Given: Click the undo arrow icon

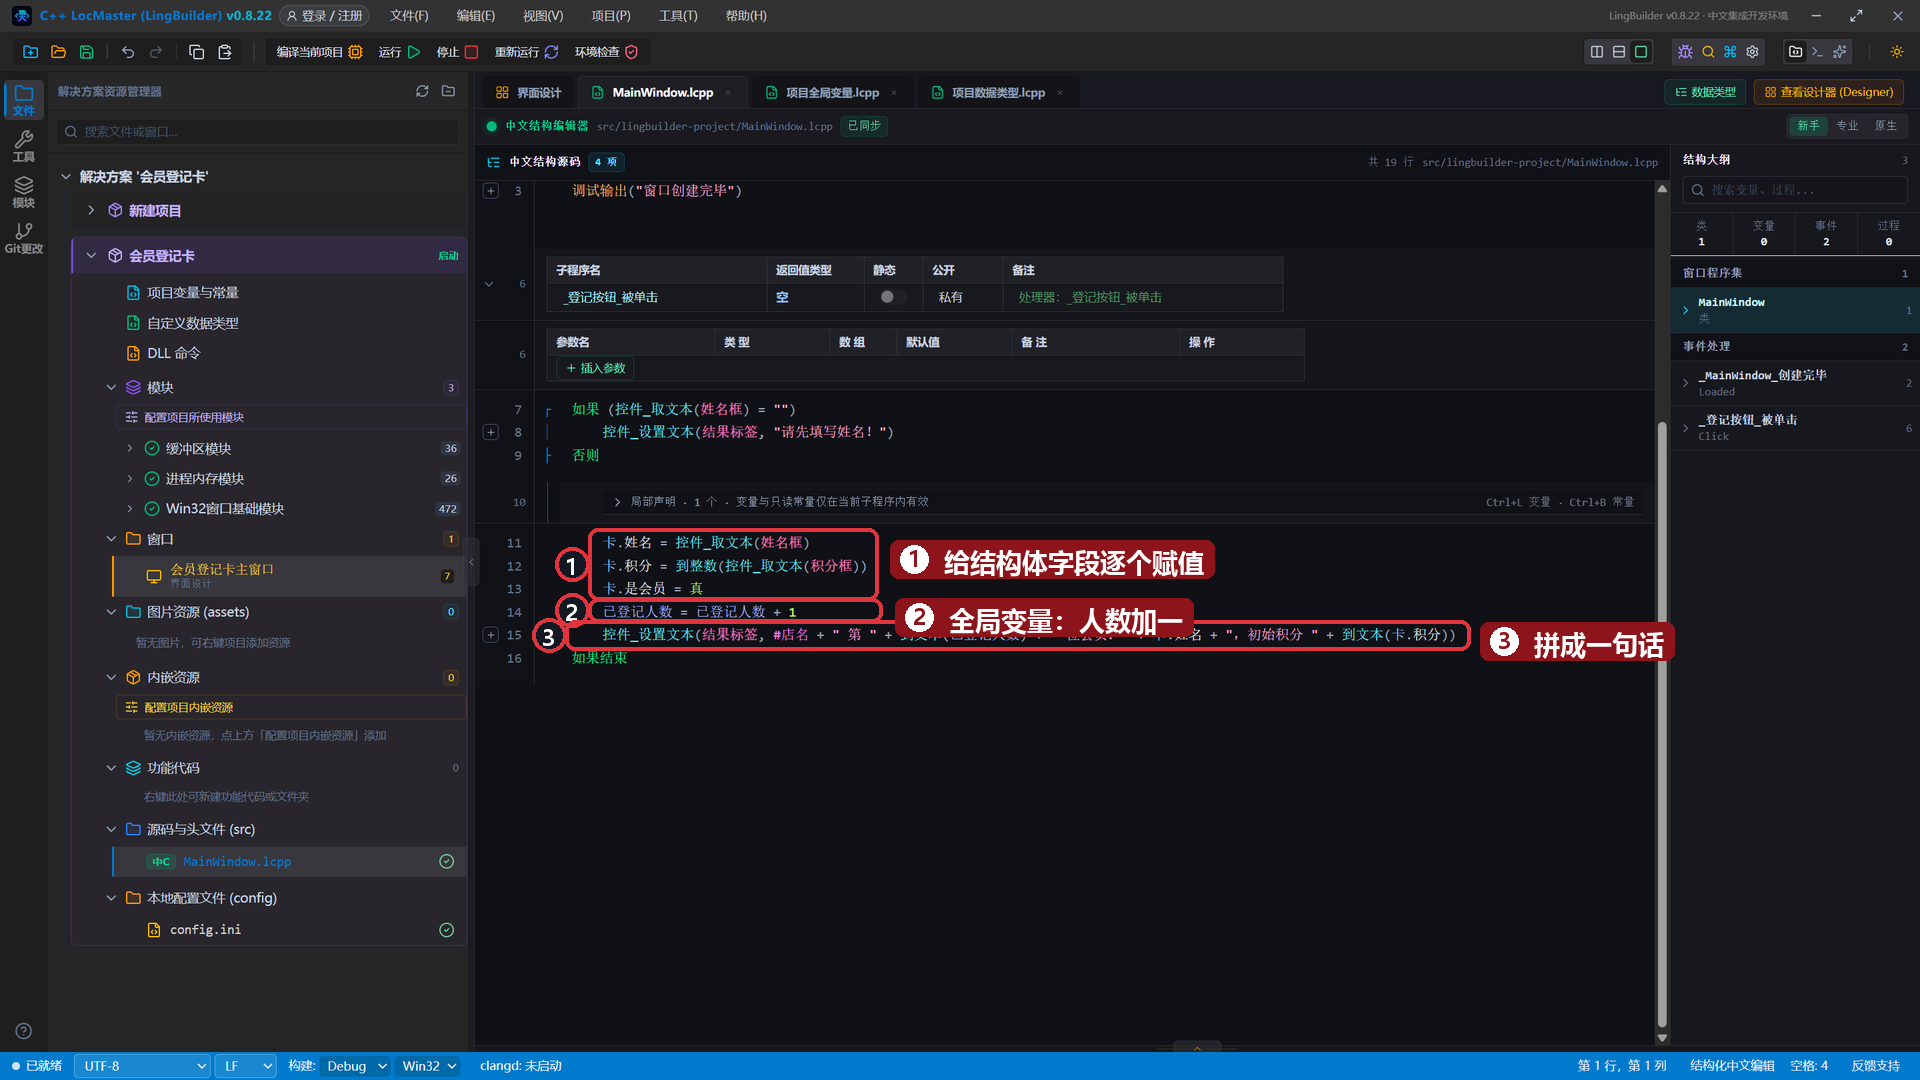Looking at the screenshot, I should click(x=128, y=52).
